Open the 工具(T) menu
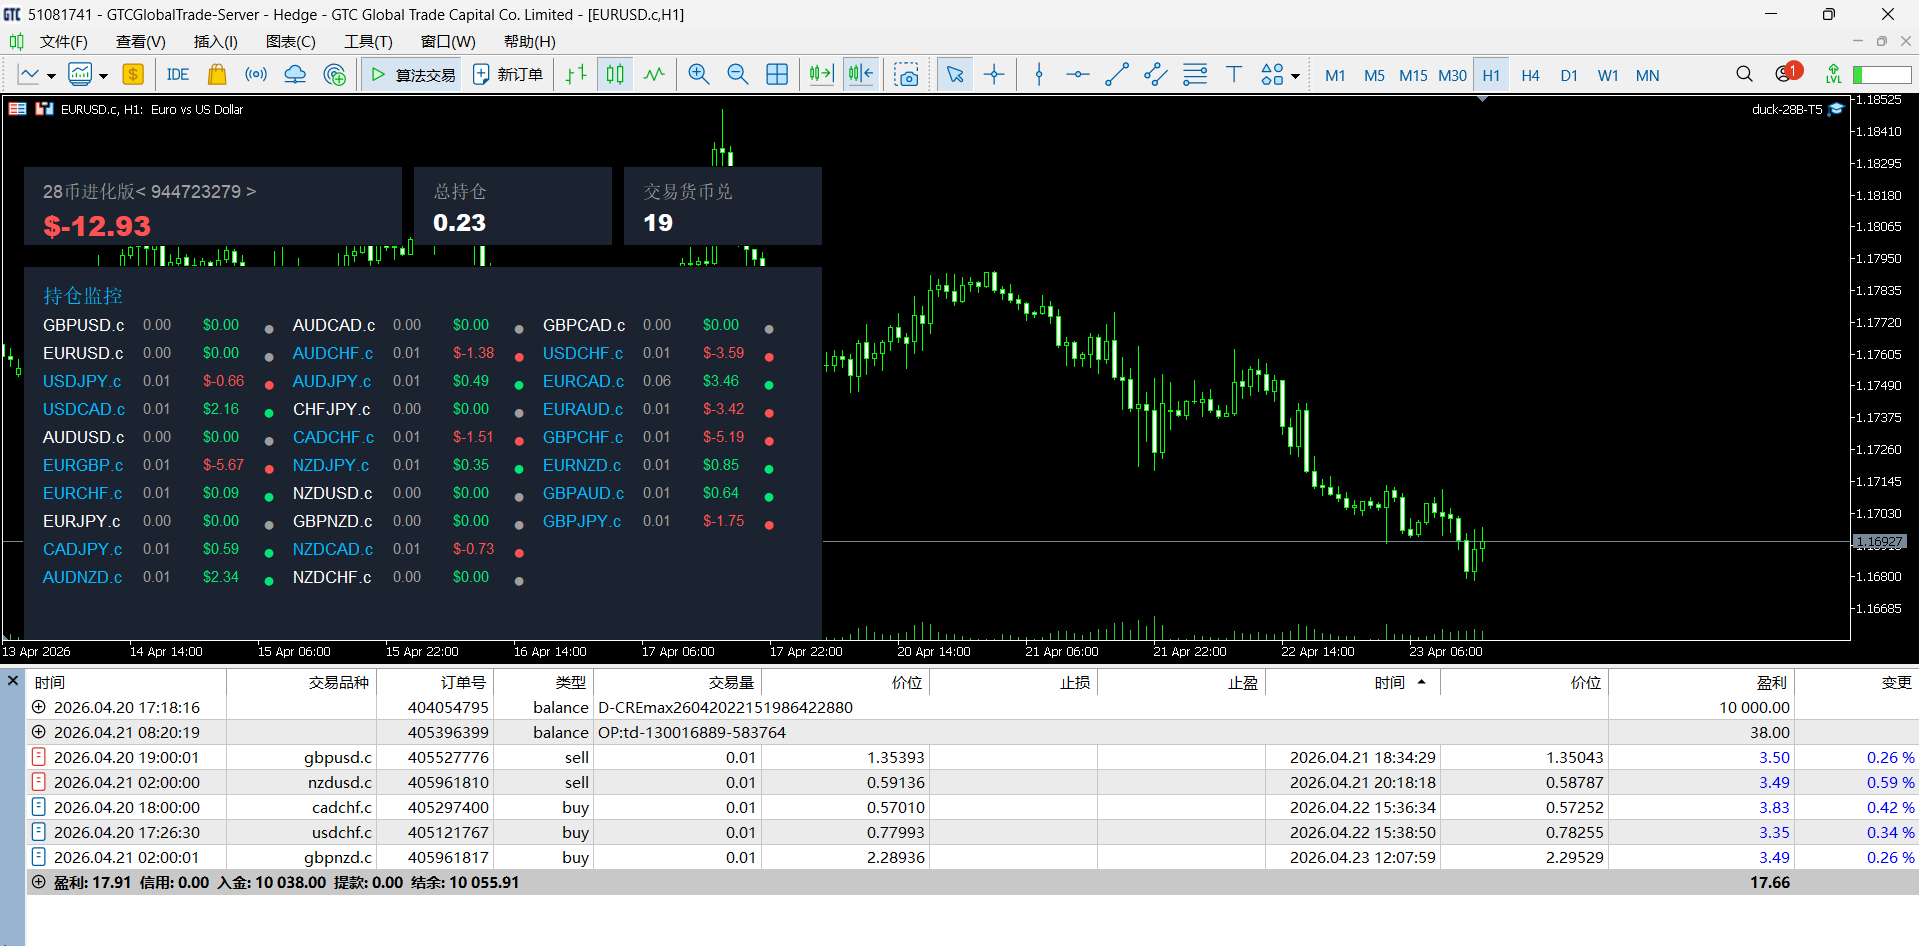Viewport: 1919px width, 946px height. 368,41
